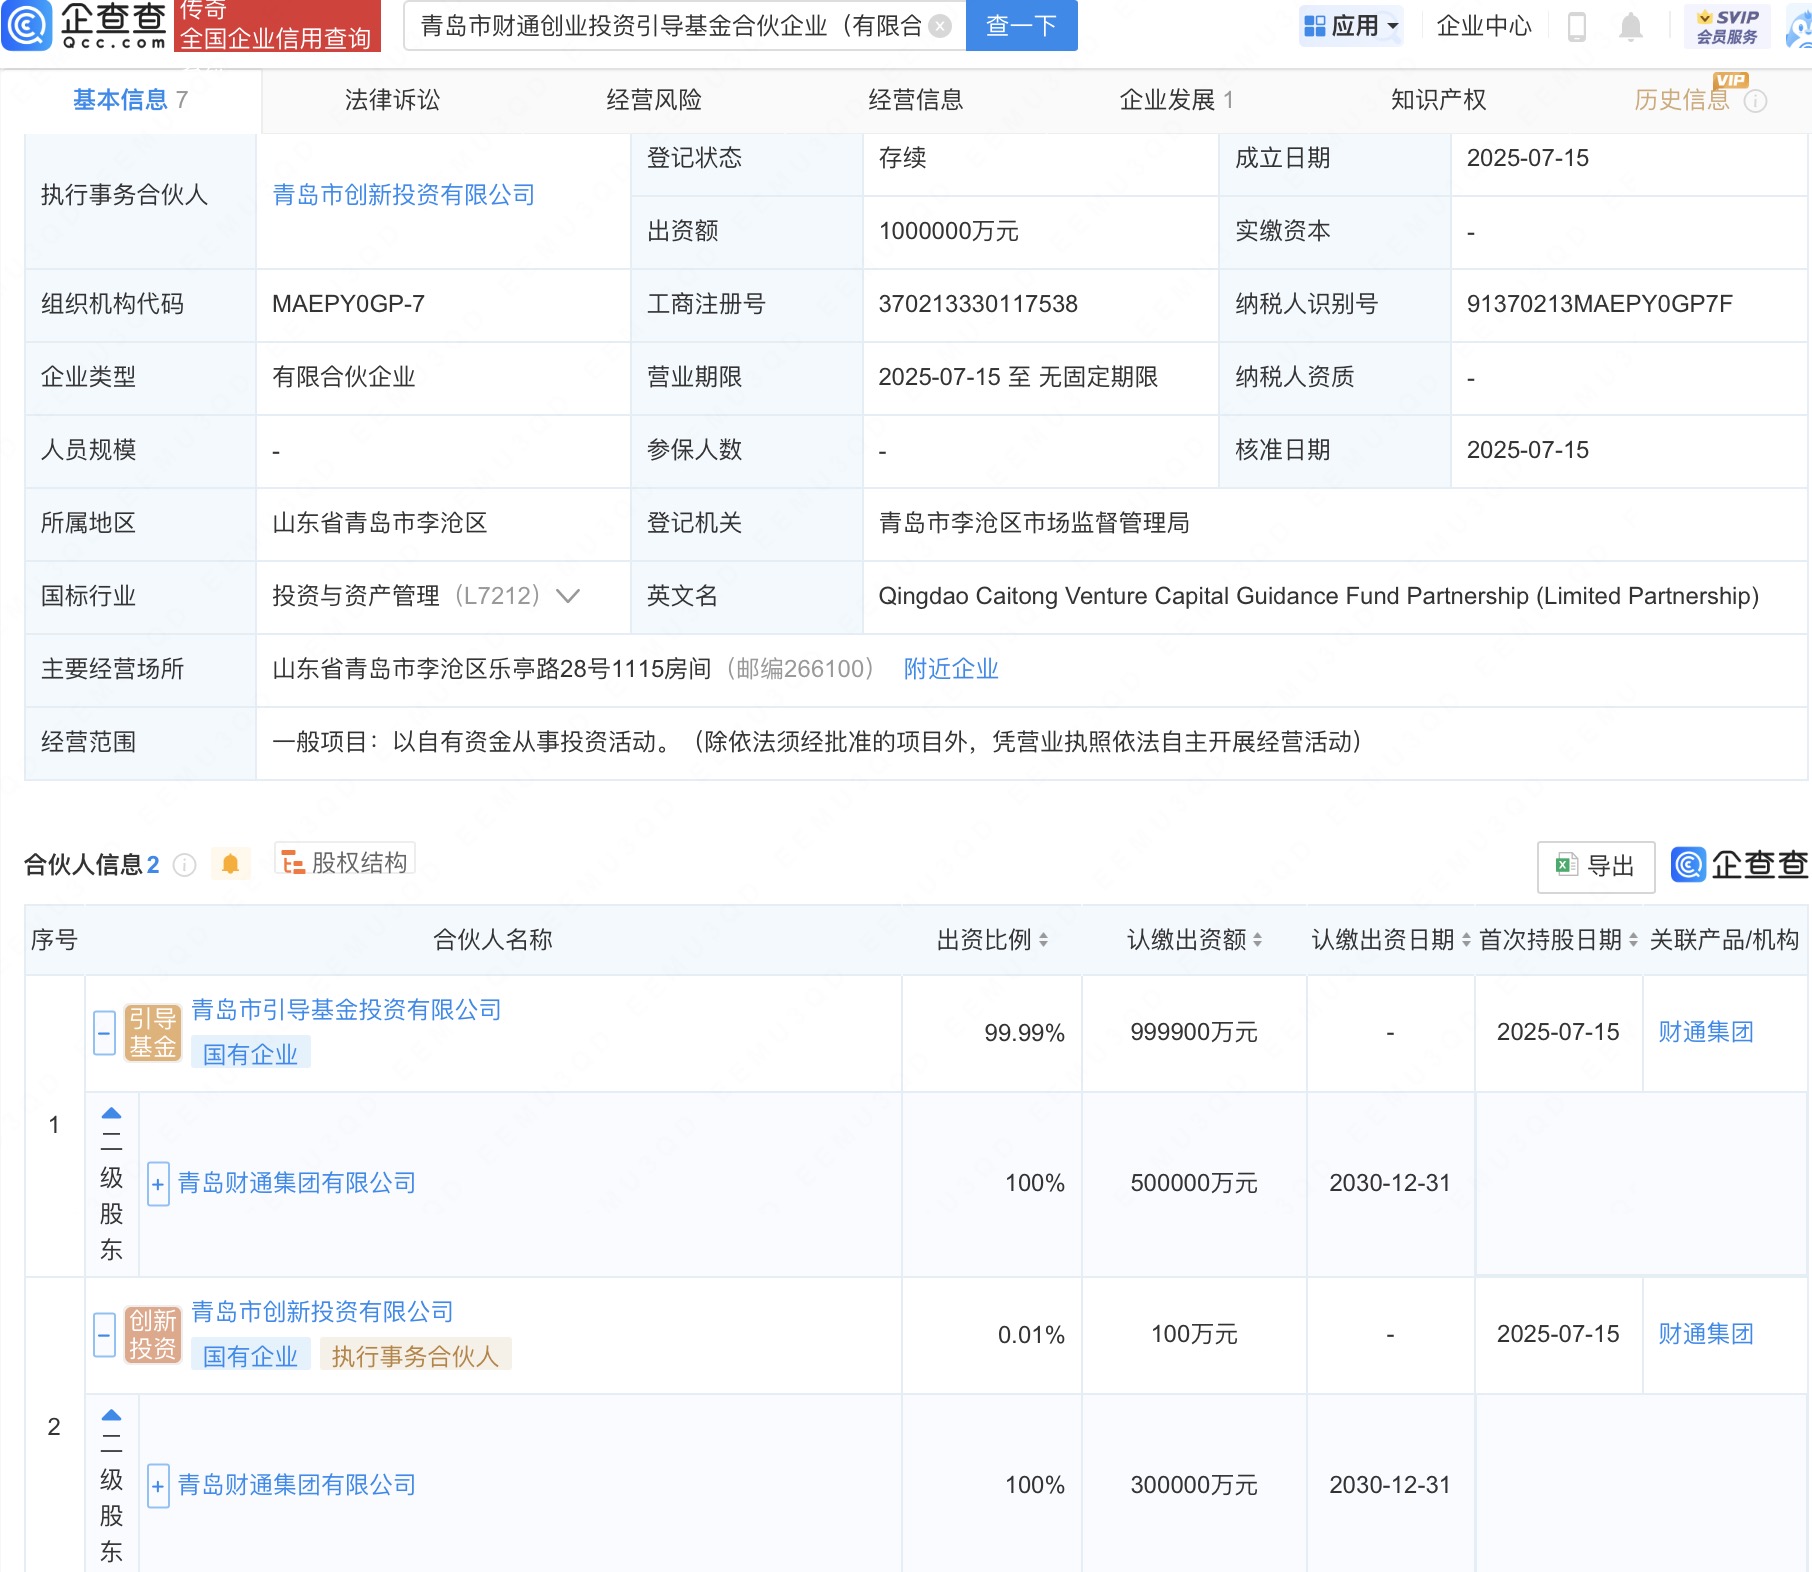Collapse the second 二级股东 section arrow
The width and height of the screenshot is (1812, 1572).
tap(111, 1415)
